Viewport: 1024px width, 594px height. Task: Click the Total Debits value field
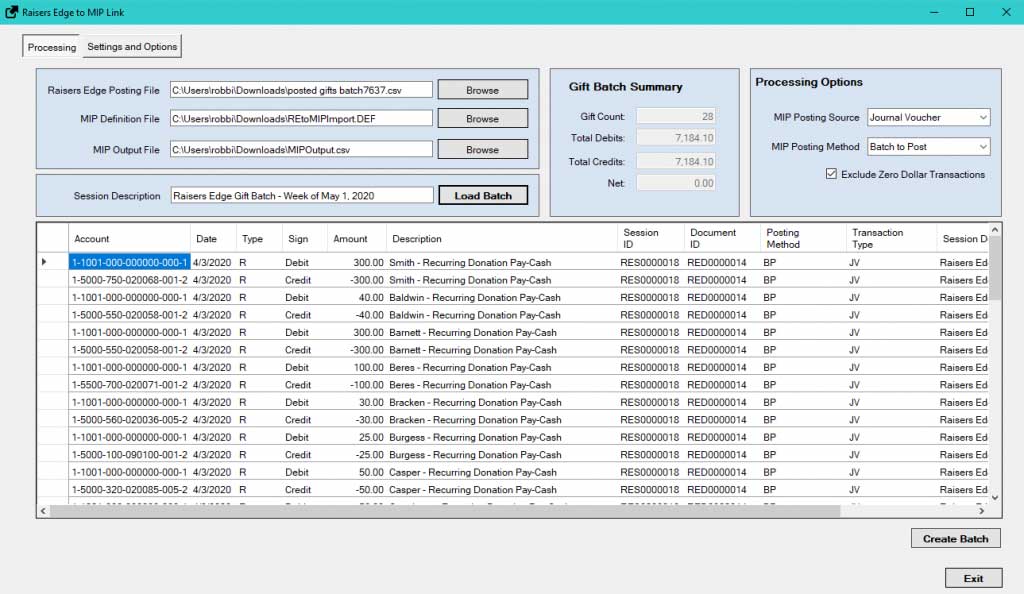676,138
